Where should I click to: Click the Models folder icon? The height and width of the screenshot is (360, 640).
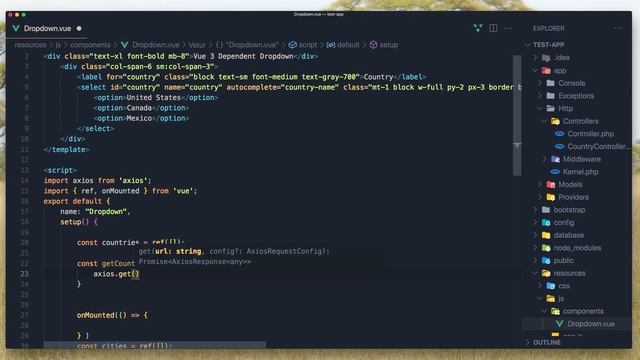tap(550, 184)
